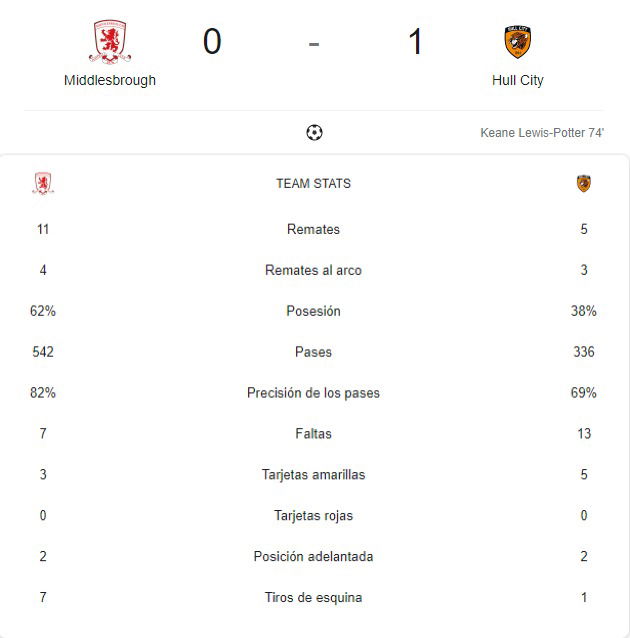Image resolution: width=630 pixels, height=638 pixels.
Task: Select the Tarjetas amarillas label
Action: [x=313, y=474]
